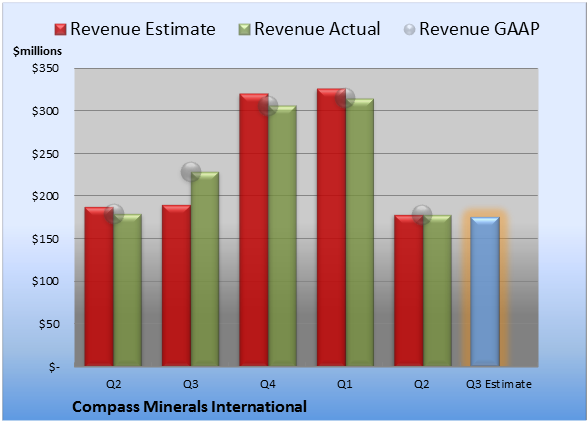The height and width of the screenshot is (422, 588).
Task: Select the red Q1 Revenue Estimate bar
Action: [x=331, y=227]
